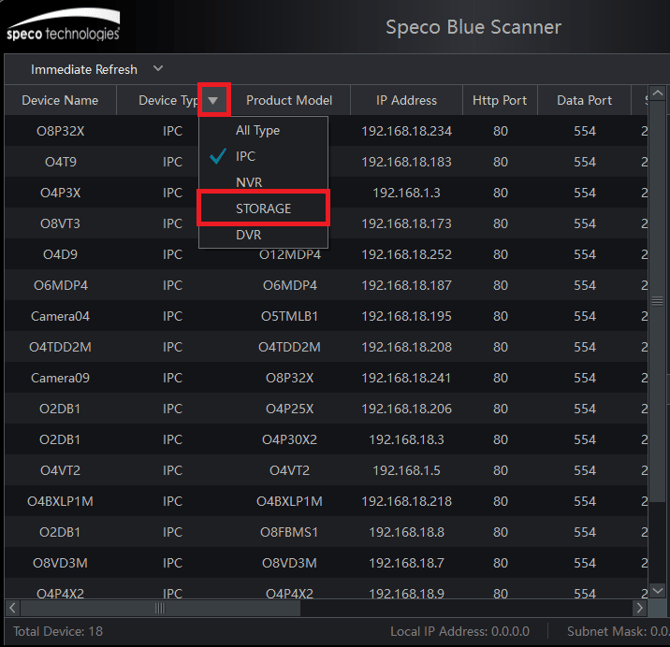
Task: Click the Speco Technologies logo
Action: coord(63,27)
